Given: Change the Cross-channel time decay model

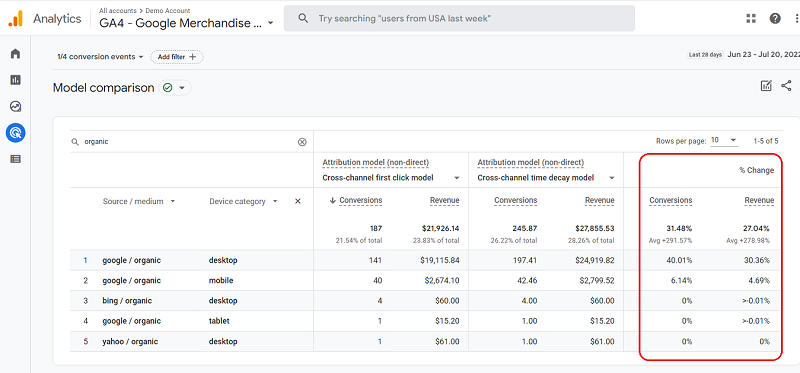Looking at the screenshot, I should tap(546, 178).
